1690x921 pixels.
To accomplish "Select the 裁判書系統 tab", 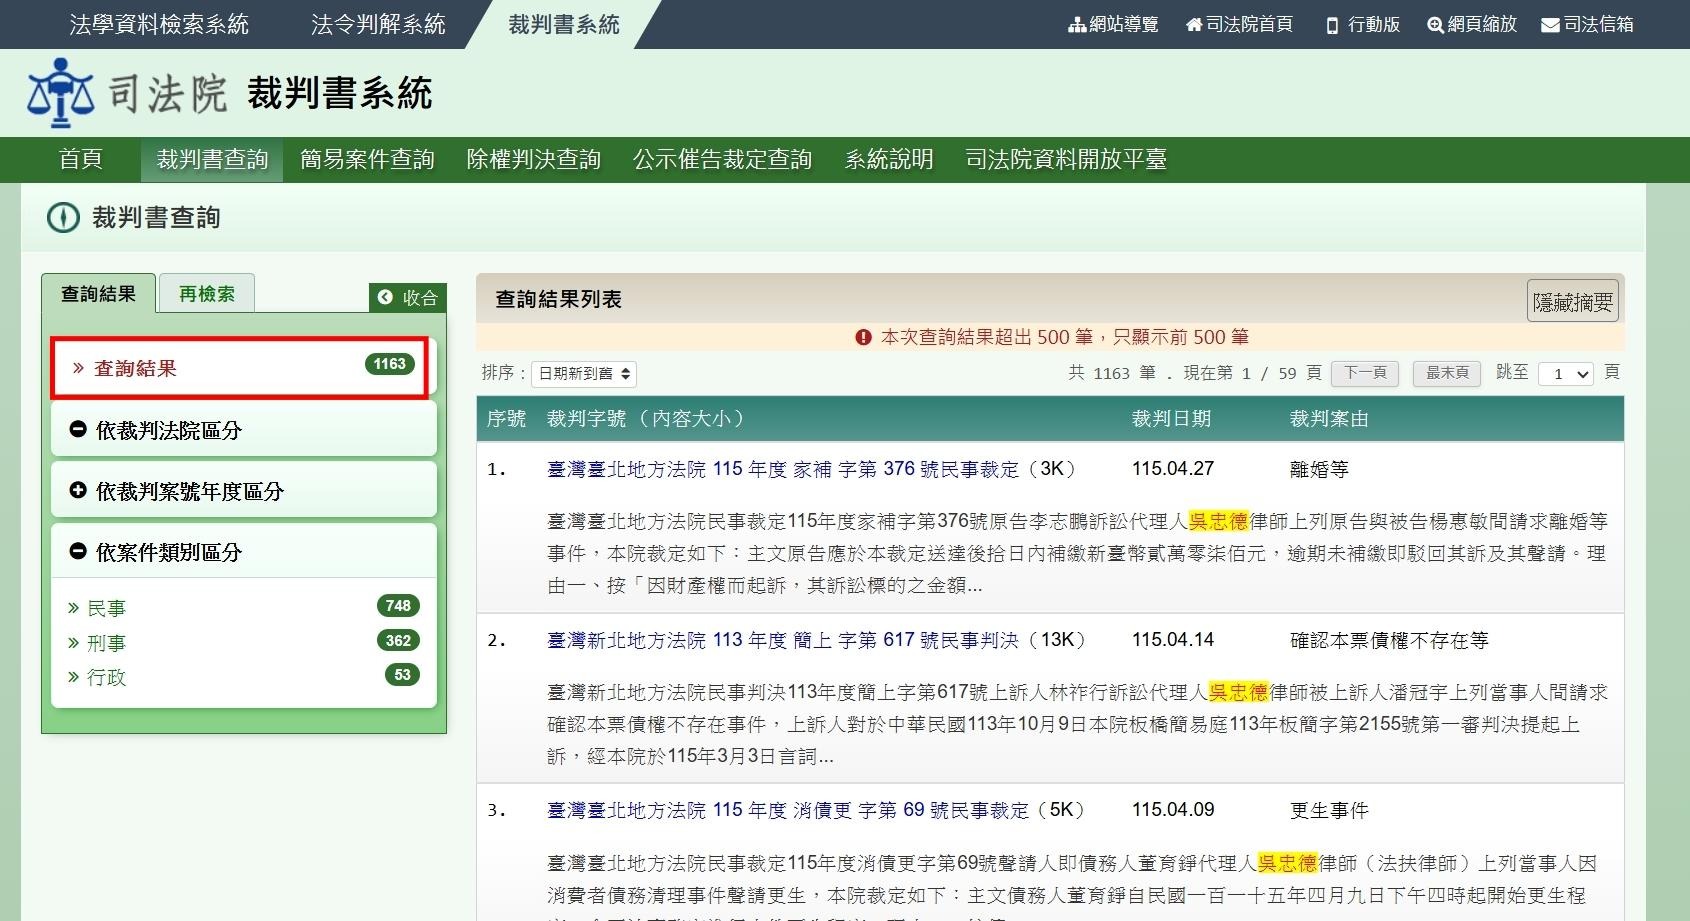I will [x=564, y=24].
